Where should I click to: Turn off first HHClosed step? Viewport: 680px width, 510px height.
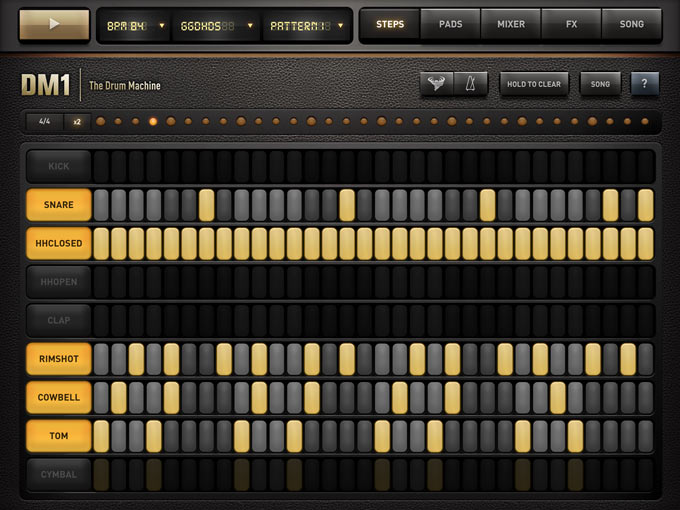101,243
